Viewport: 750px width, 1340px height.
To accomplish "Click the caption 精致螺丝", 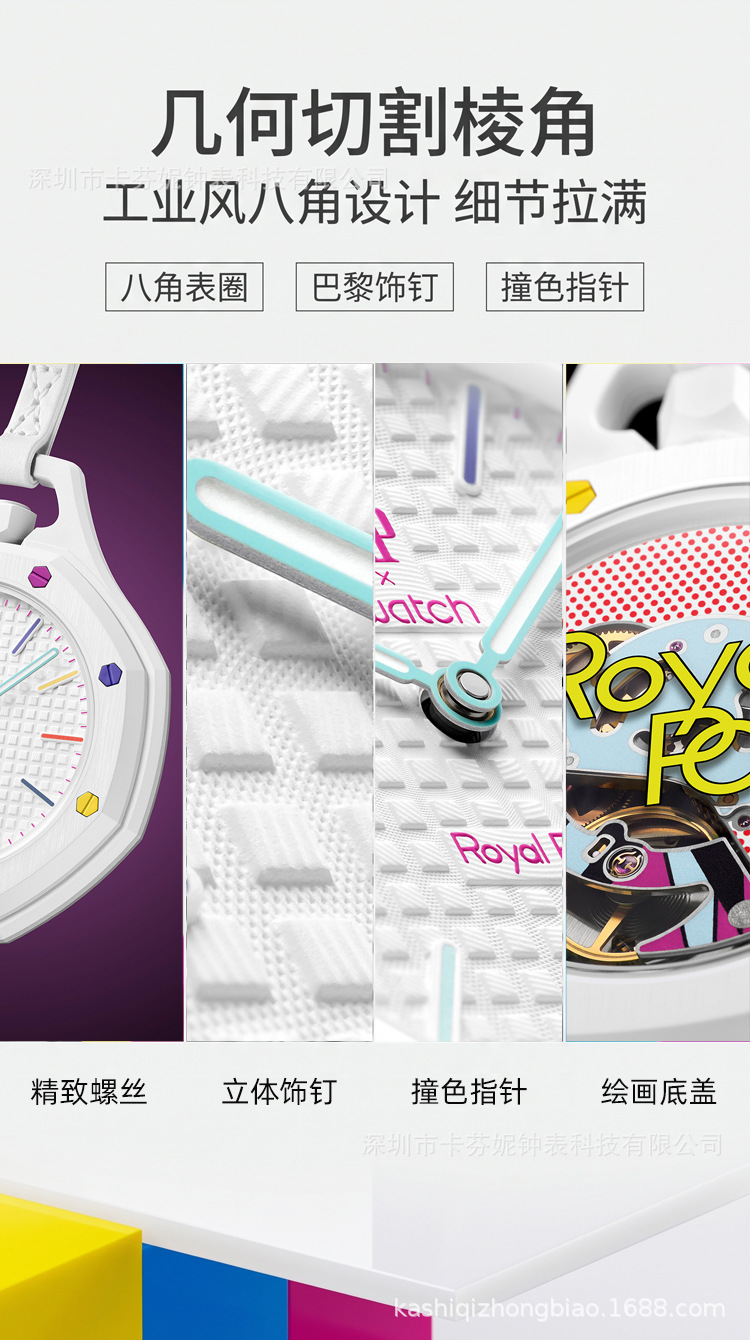I will 89,1091.
